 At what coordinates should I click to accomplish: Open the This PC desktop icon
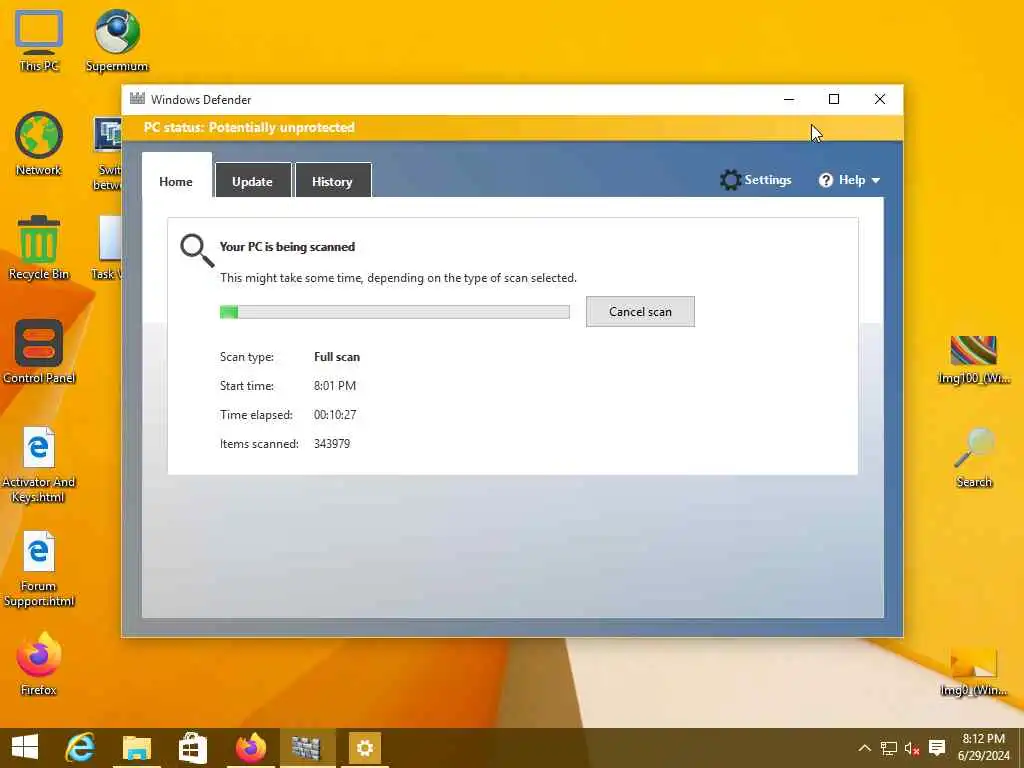pos(39,39)
